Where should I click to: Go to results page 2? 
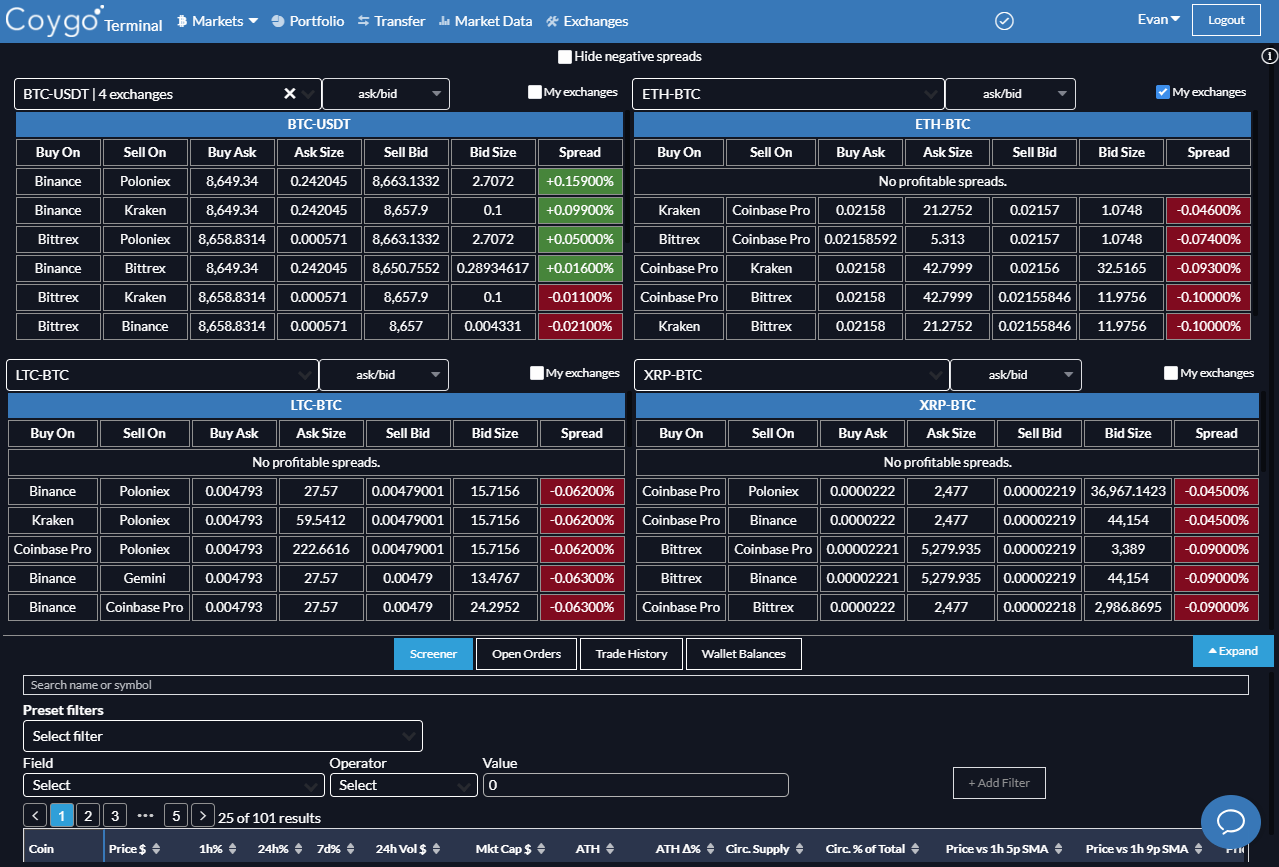click(x=87, y=815)
